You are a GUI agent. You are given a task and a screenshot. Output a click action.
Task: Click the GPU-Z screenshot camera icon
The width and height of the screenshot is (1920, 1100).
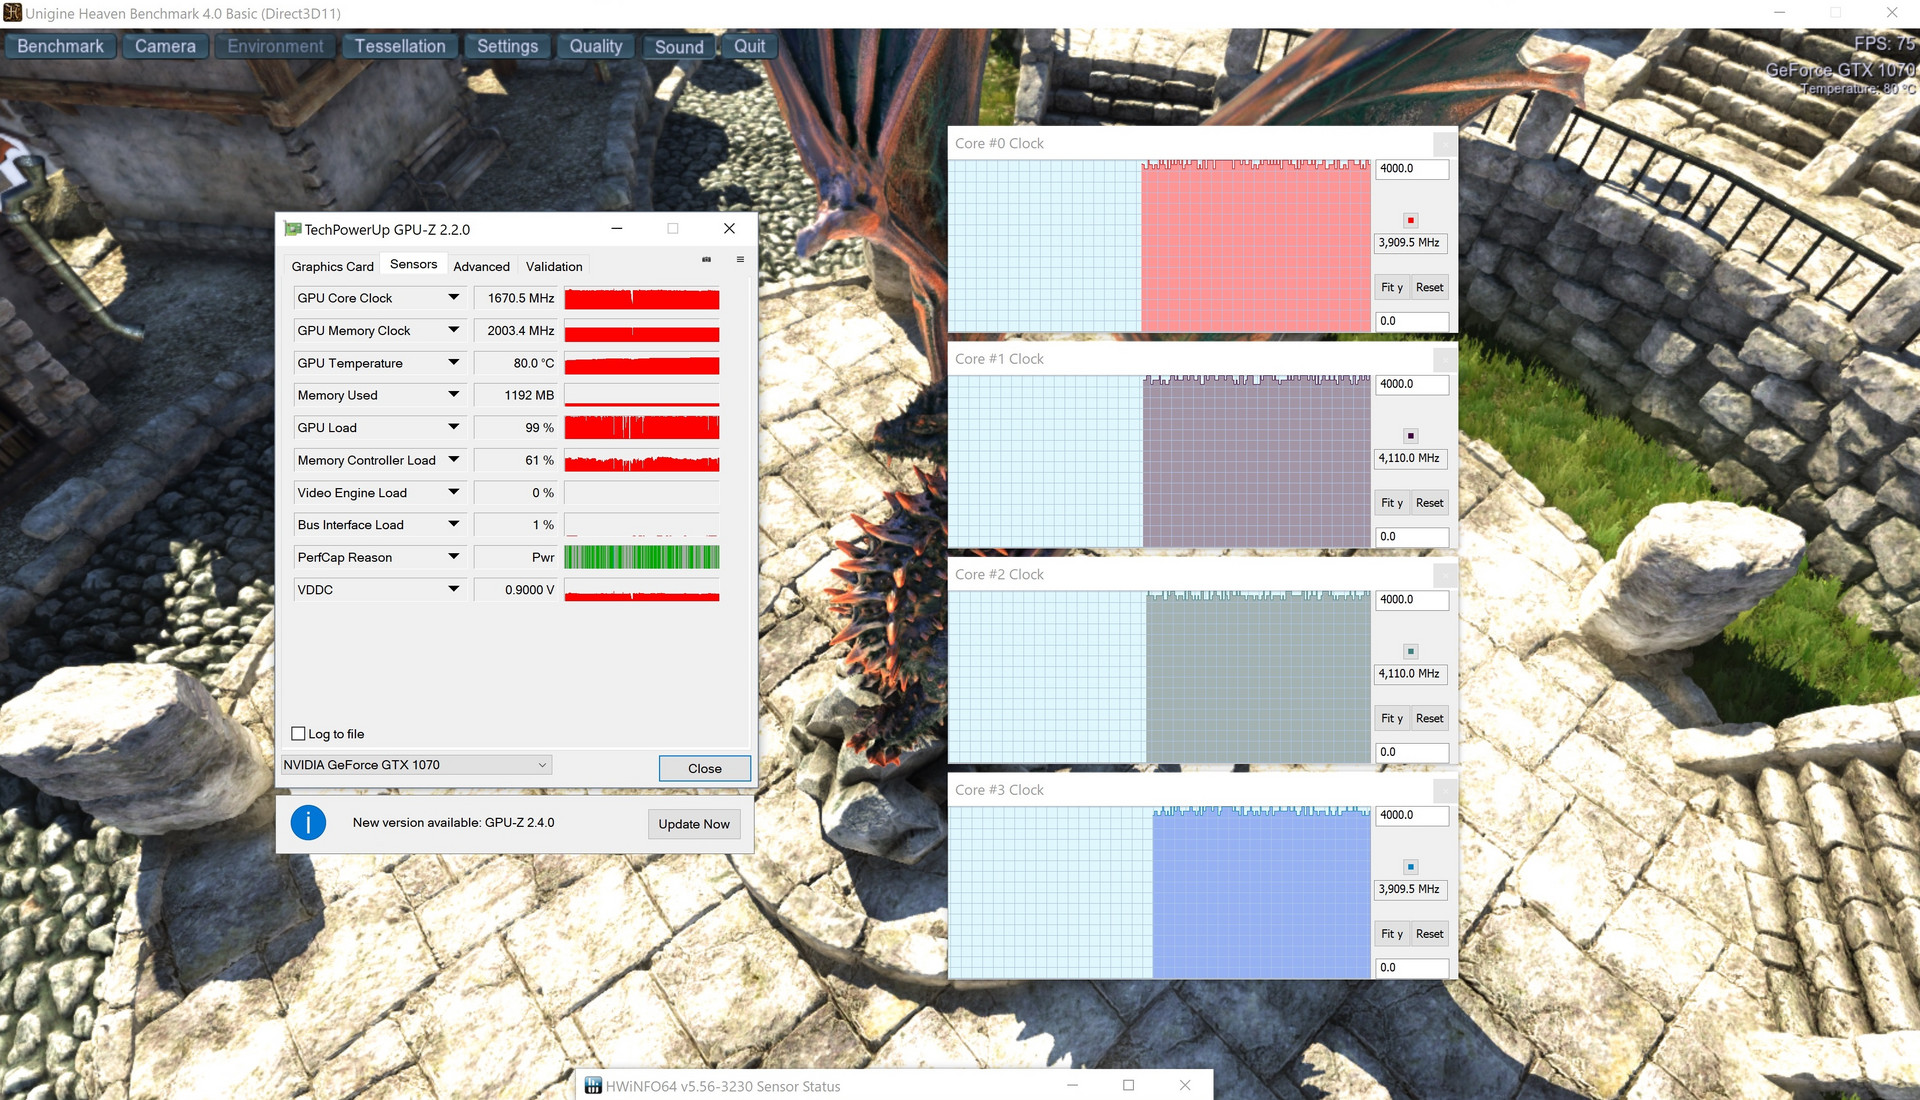(x=706, y=259)
